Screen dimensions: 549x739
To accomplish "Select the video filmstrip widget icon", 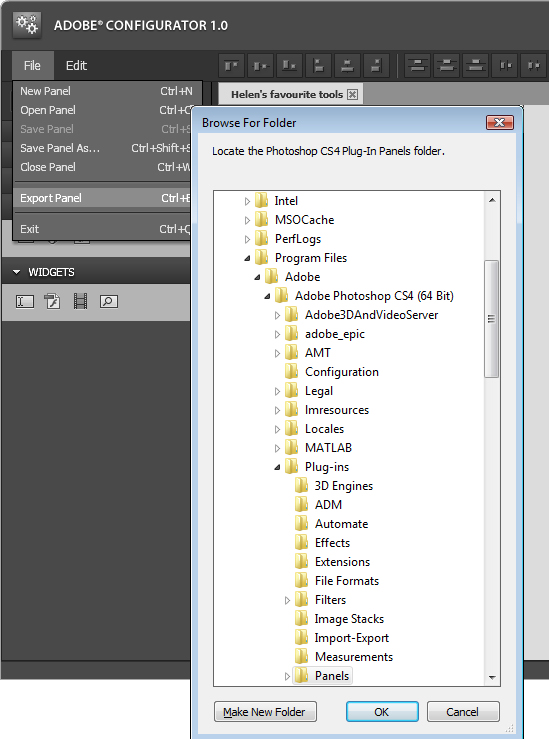I will click(81, 301).
